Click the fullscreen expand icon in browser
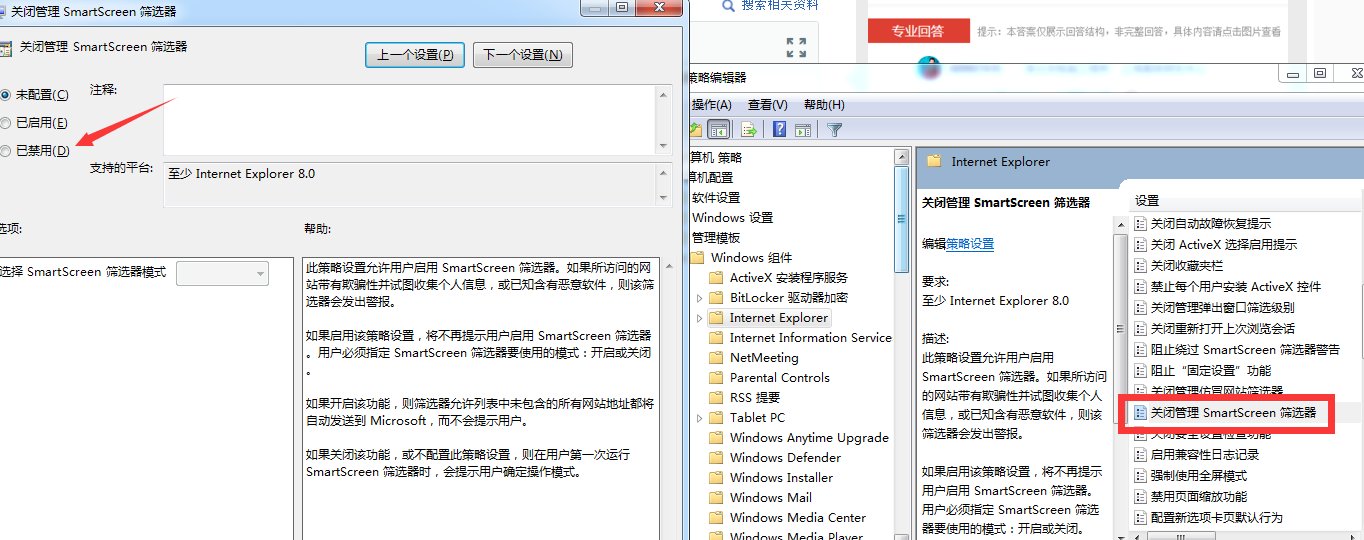Screen dimensions: 1364x540 [796, 47]
